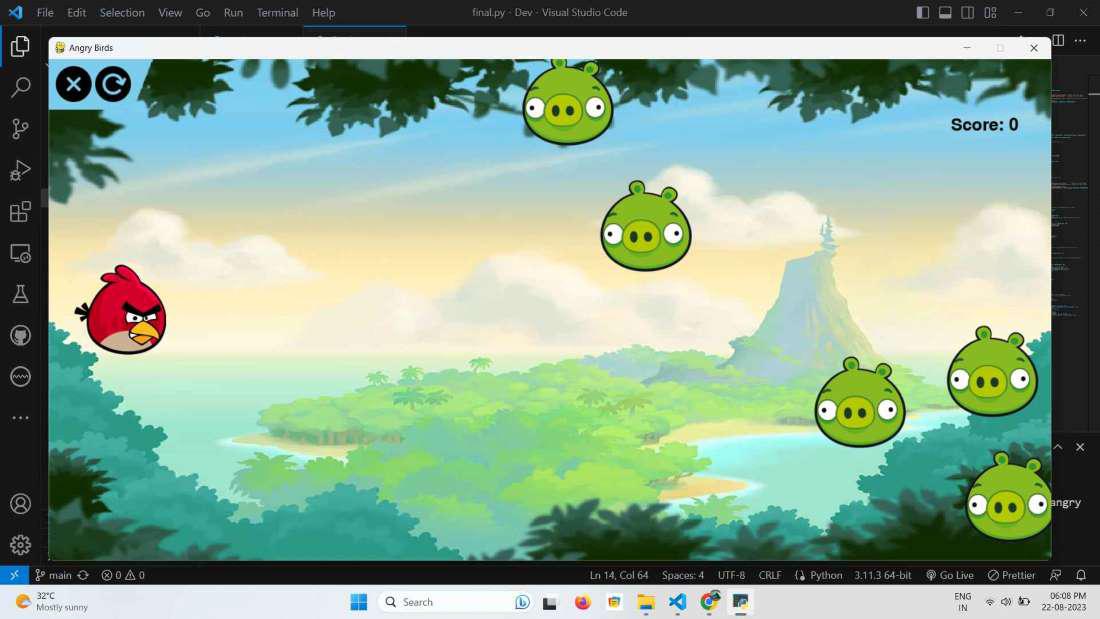
Task: Click the taskbar Search box
Action: click(455, 602)
